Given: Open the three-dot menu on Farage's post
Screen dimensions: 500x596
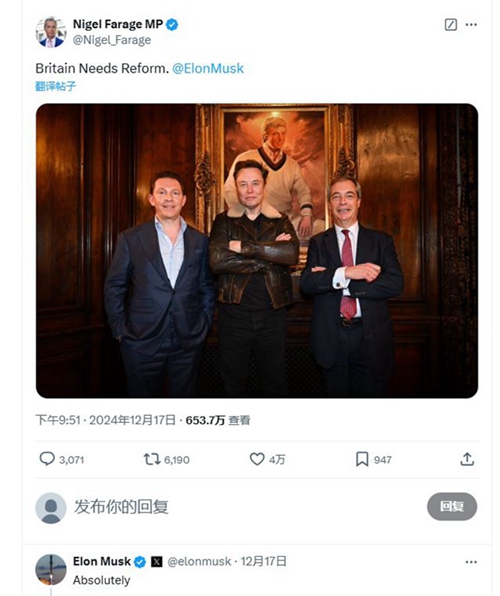Looking at the screenshot, I should [471, 25].
